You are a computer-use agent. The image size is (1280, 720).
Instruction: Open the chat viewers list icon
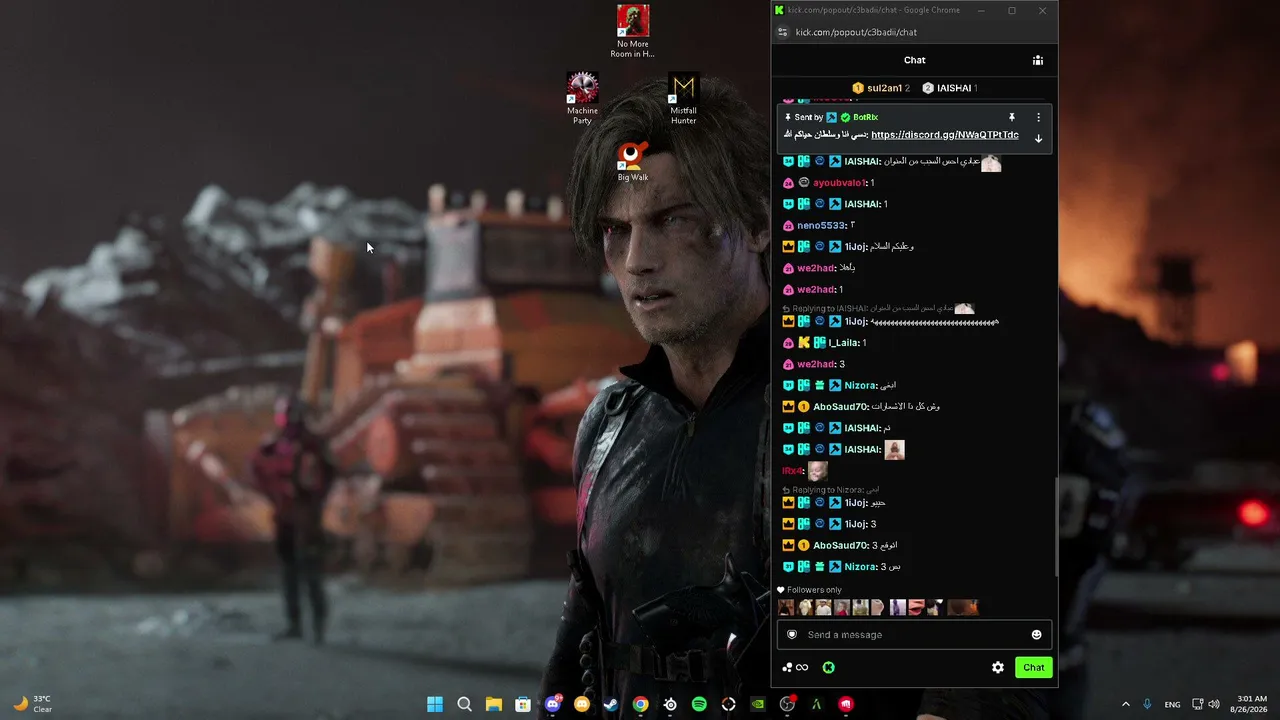(1038, 60)
